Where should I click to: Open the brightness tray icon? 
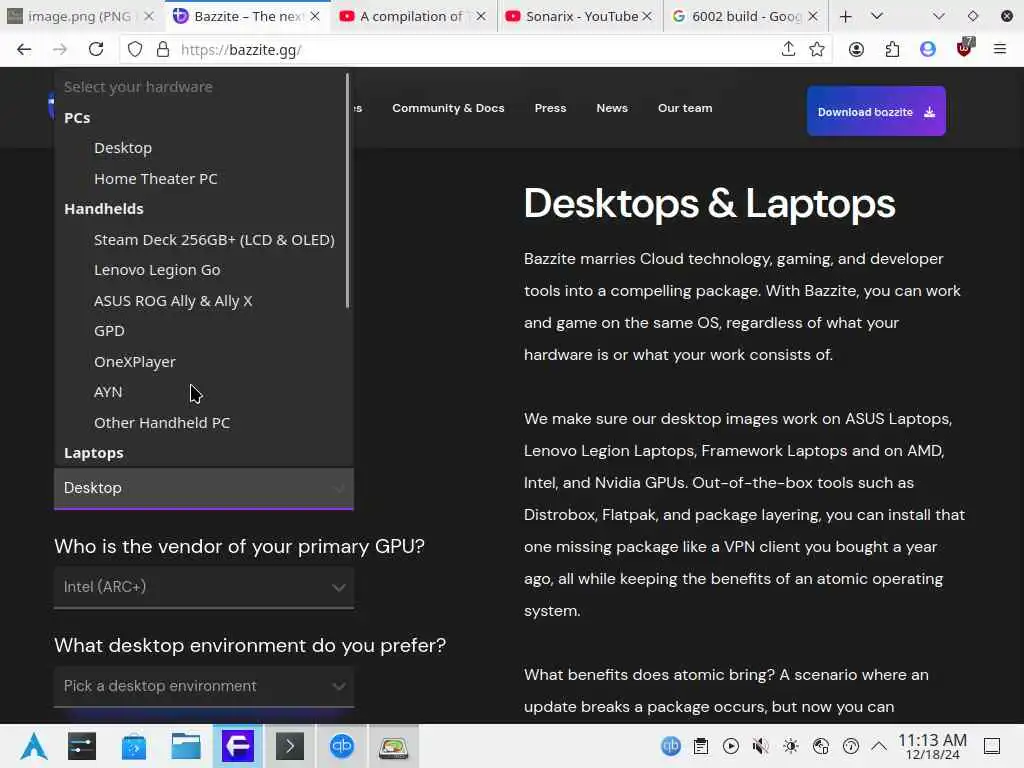(x=791, y=746)
